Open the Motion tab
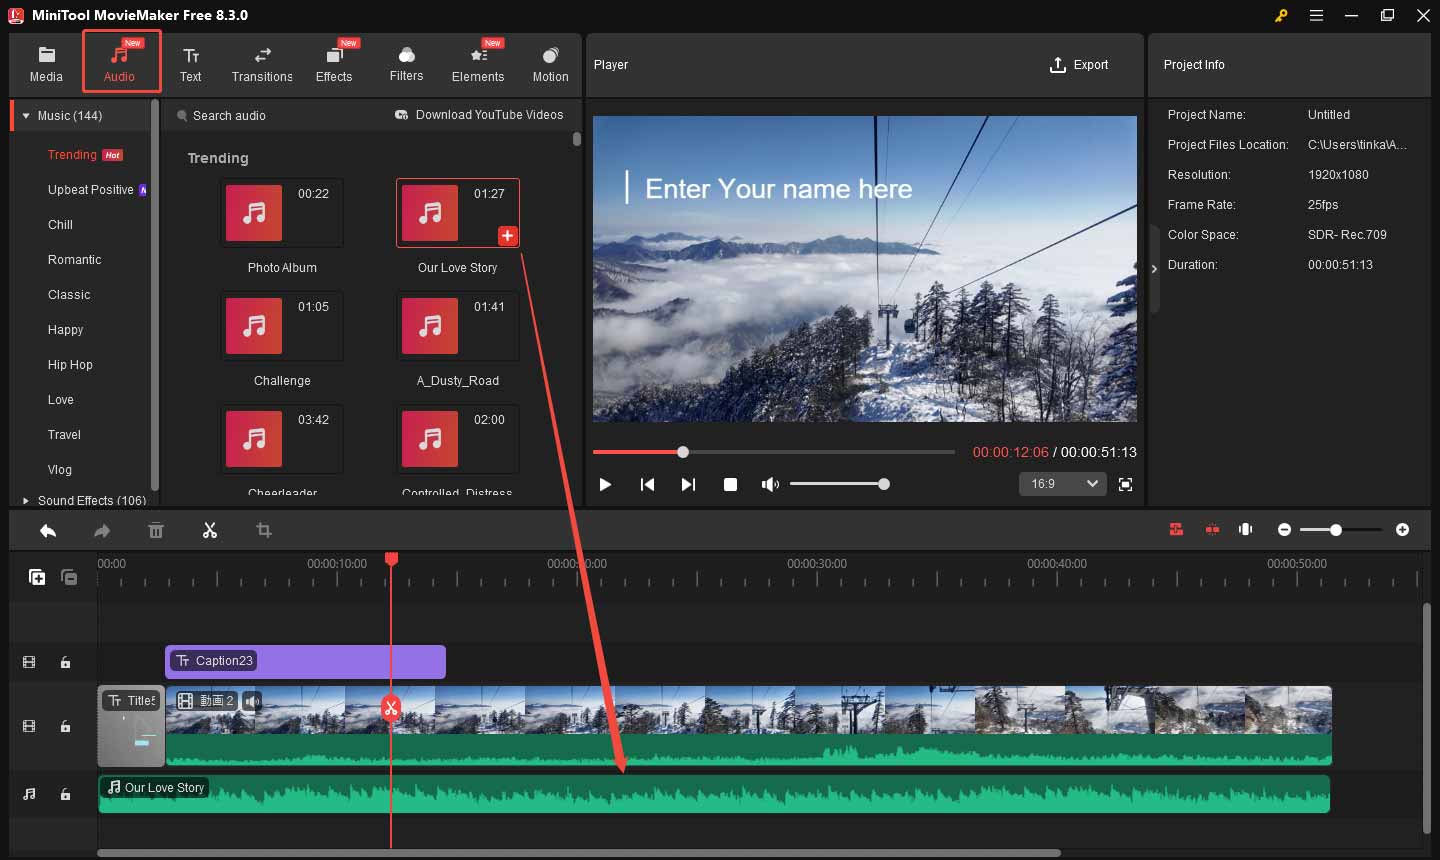Viewport: 1440px width, 860px height. [x=550, y=63]
